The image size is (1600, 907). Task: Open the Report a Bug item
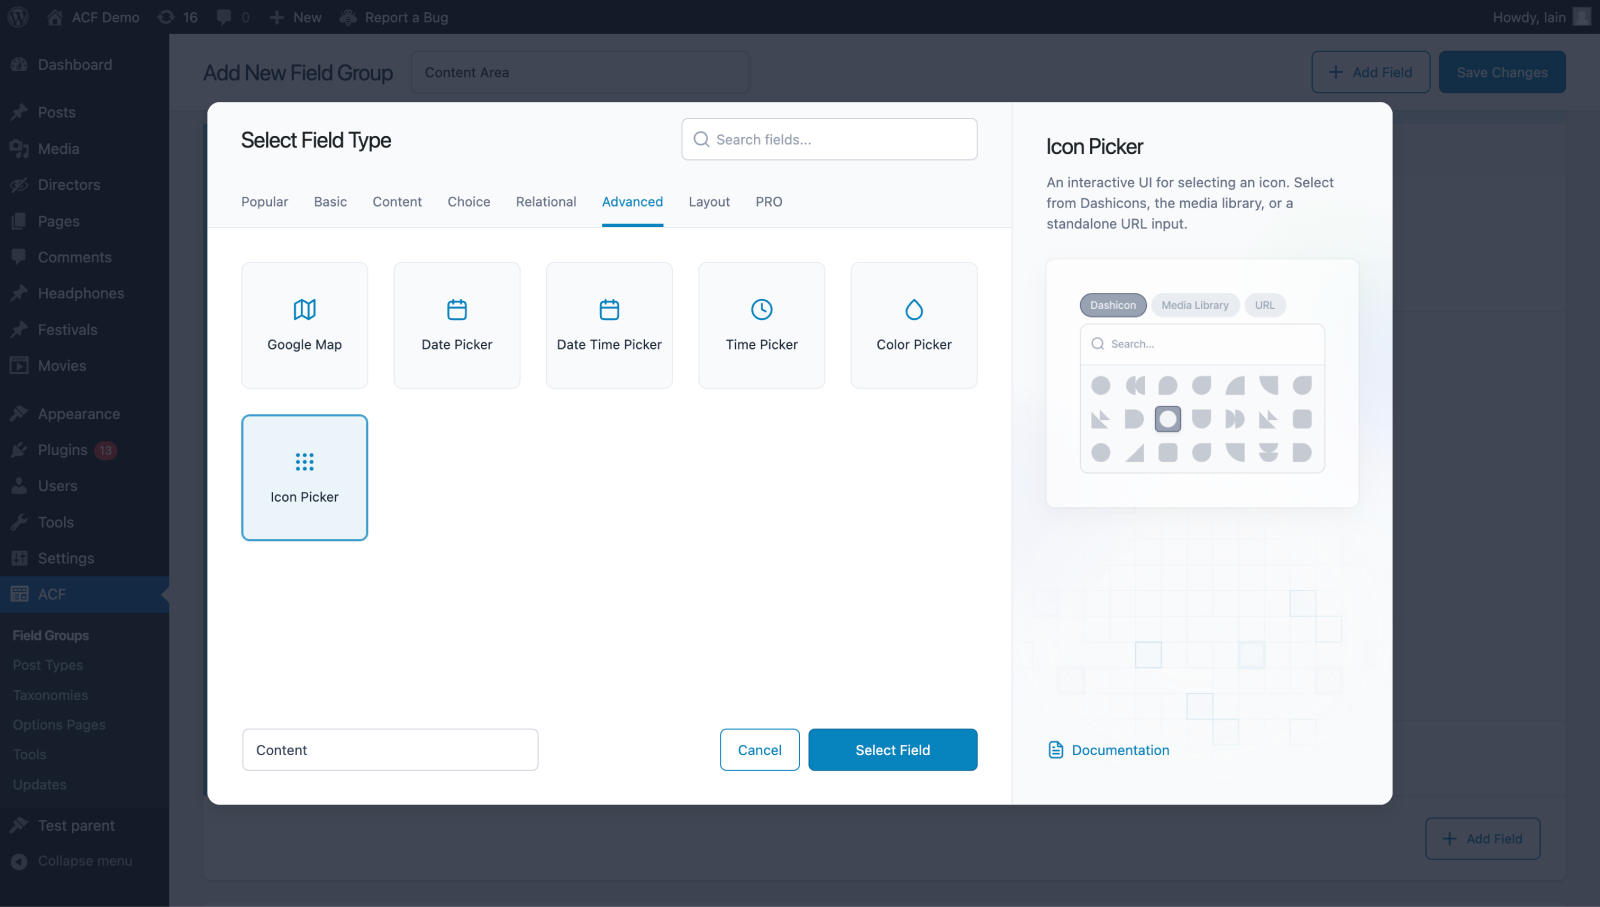click(x=394, y=16)
